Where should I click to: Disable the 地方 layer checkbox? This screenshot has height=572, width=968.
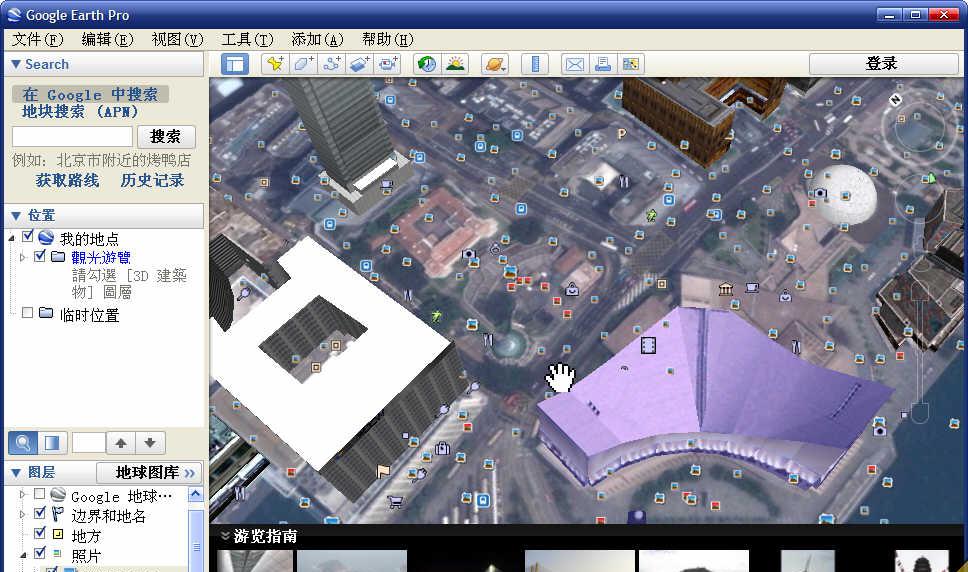tap(40, 533)
